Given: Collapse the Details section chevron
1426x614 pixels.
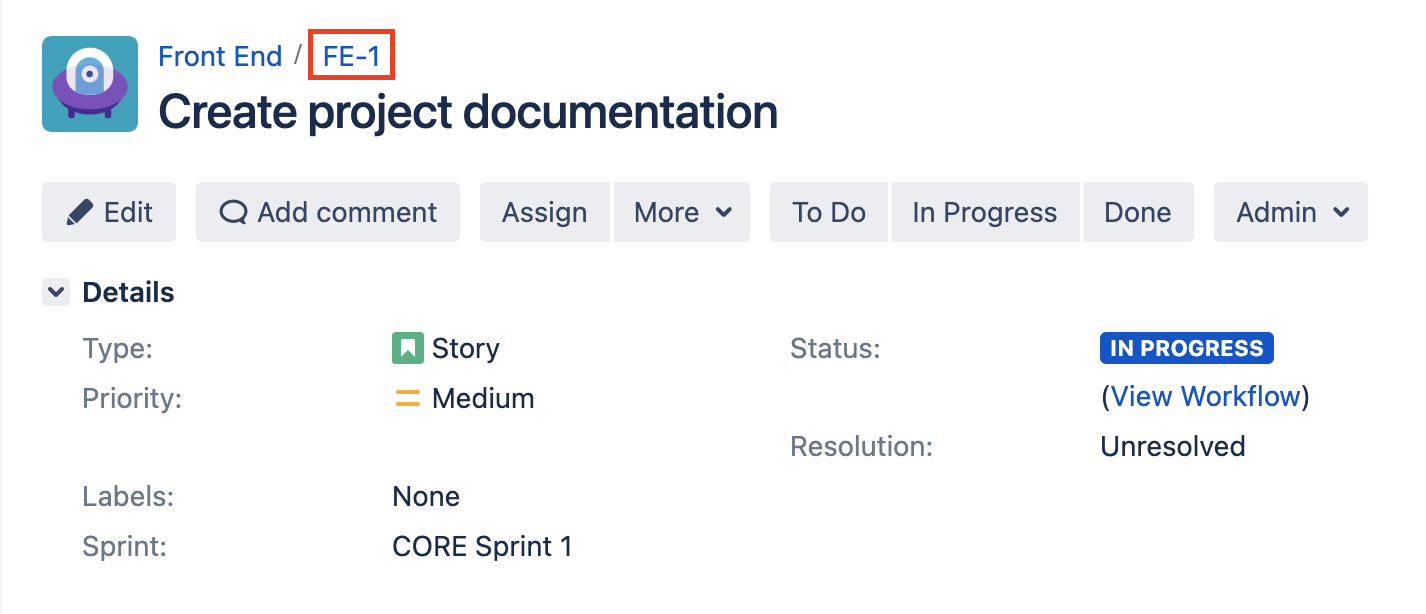Looking at the screenshot, I should click(56, 293).
